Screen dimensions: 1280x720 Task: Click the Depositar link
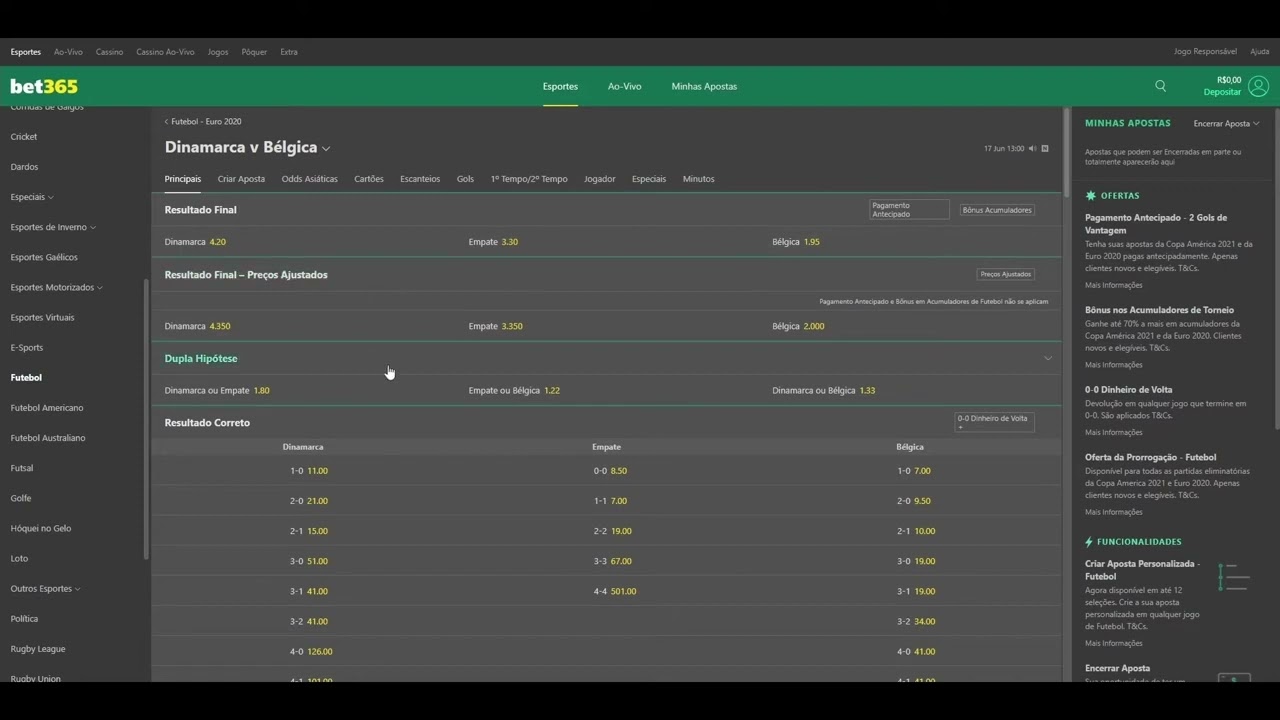coord(1222,92)
